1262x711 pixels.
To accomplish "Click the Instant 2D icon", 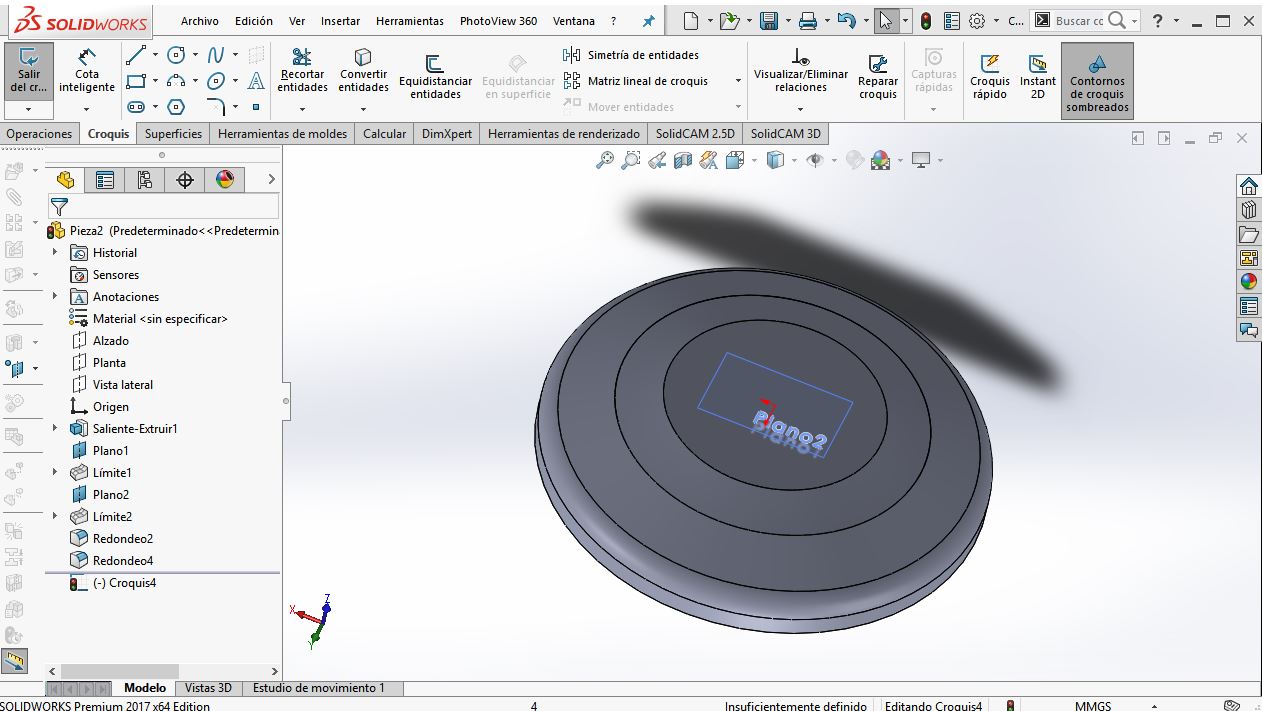I will pyautogui.click(x=1037, y=77).
